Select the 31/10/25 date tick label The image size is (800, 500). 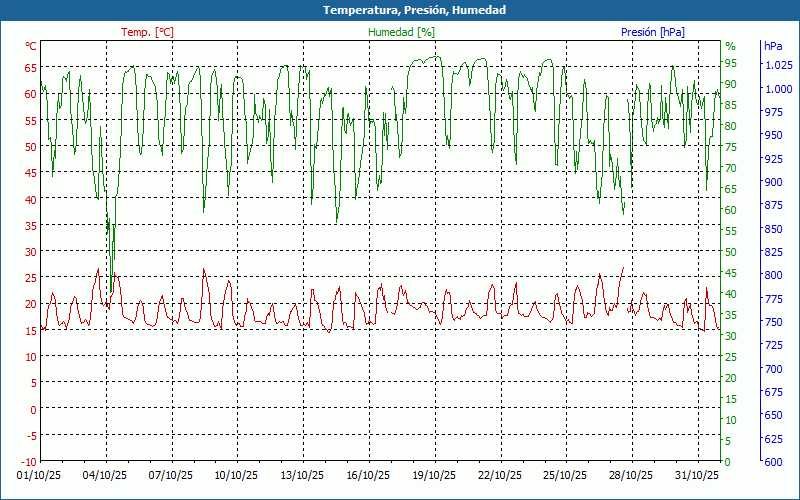tap(697, 476)
